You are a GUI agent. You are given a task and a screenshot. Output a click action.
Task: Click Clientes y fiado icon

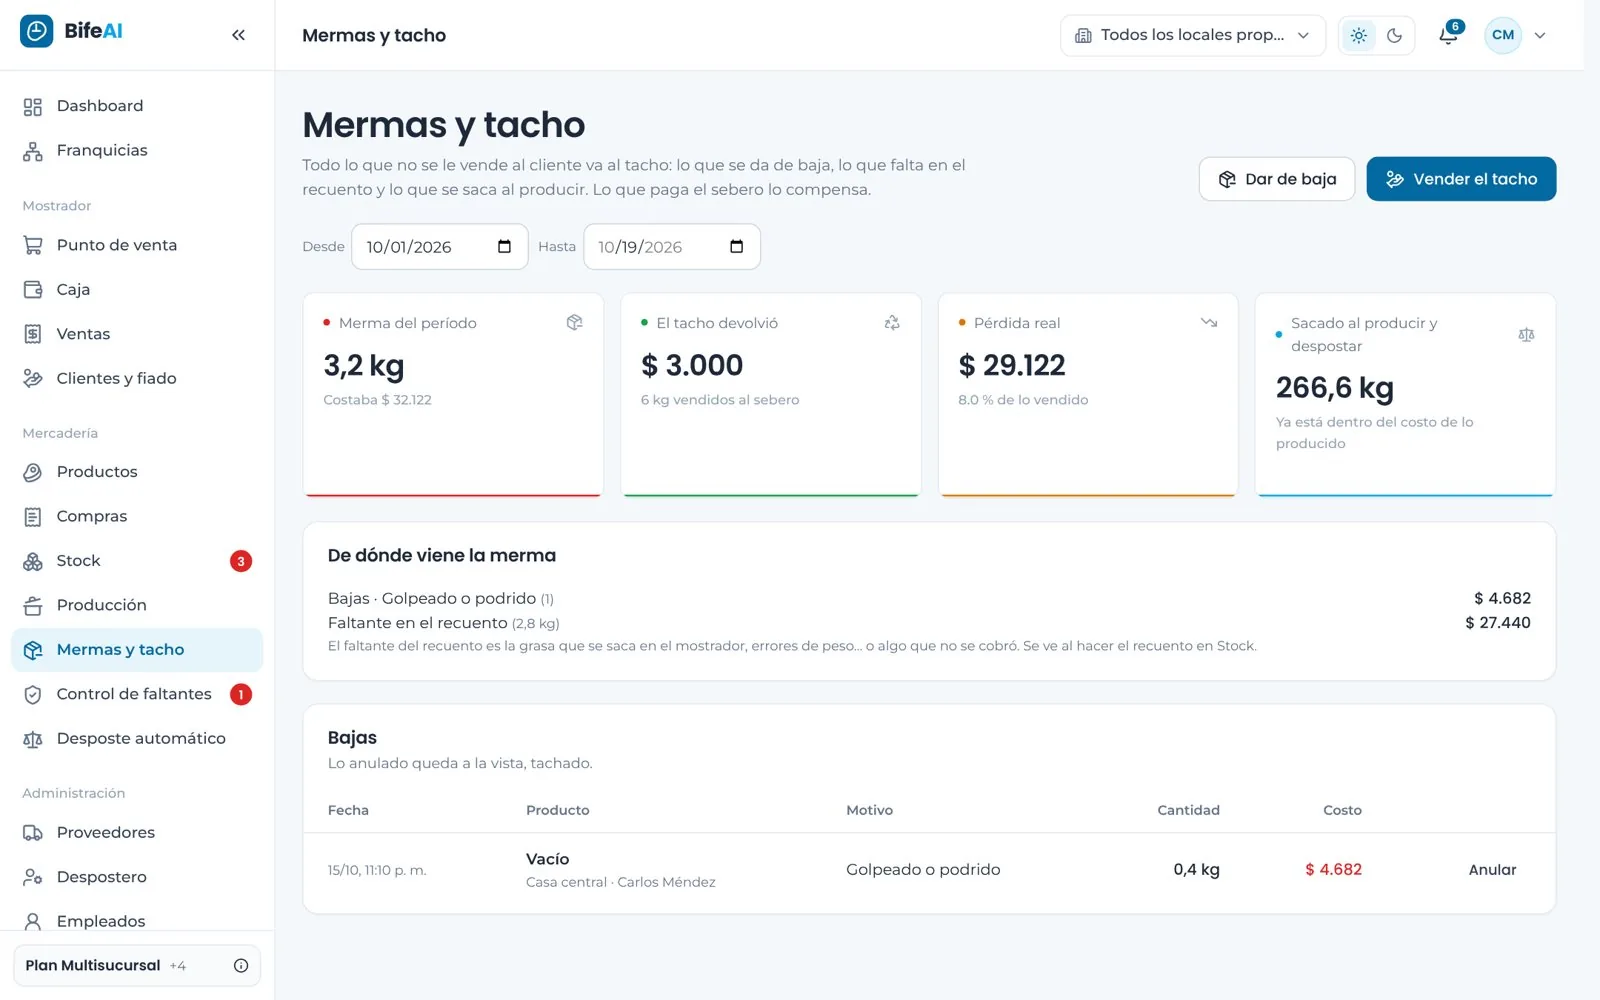tap(33, 378)
